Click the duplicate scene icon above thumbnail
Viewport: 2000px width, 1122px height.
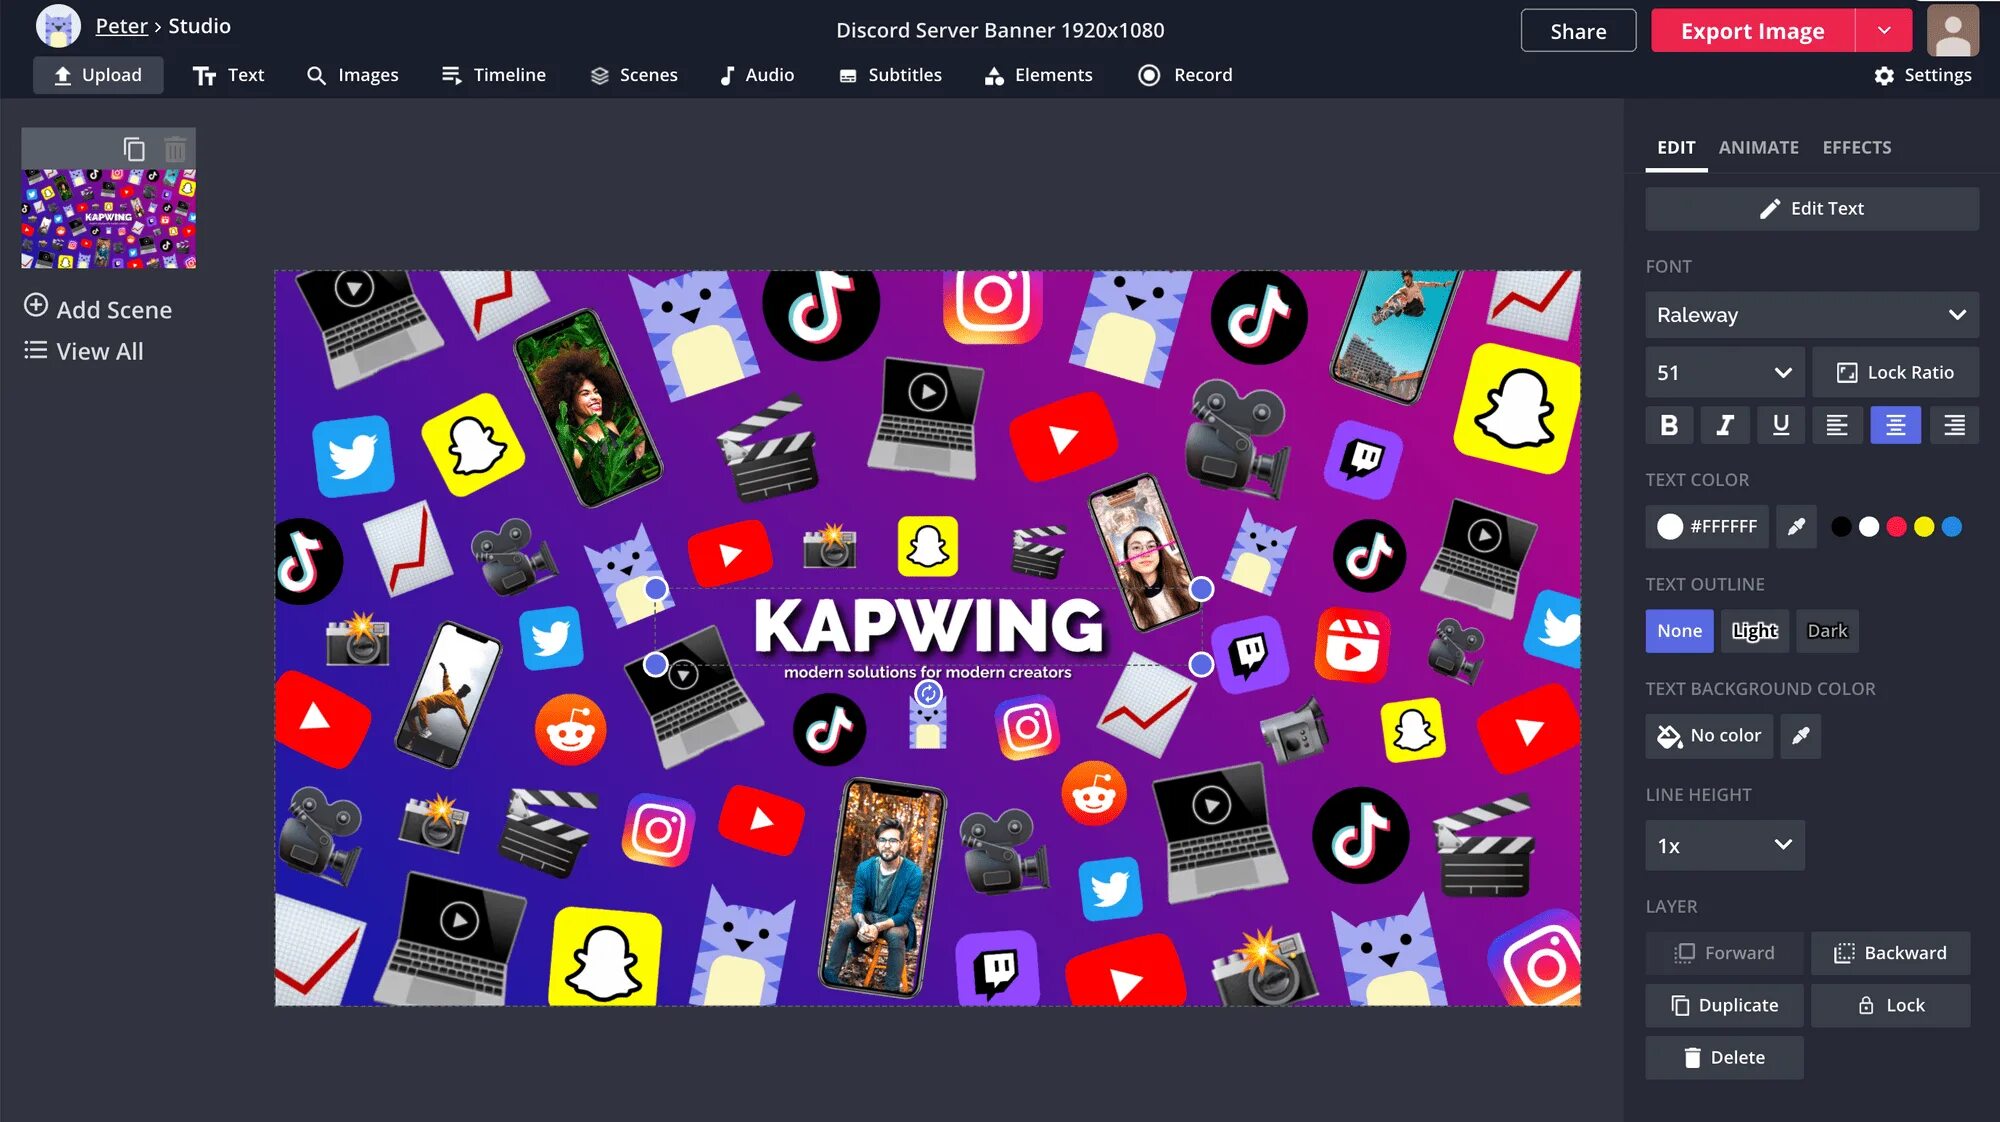pos(134,150)
